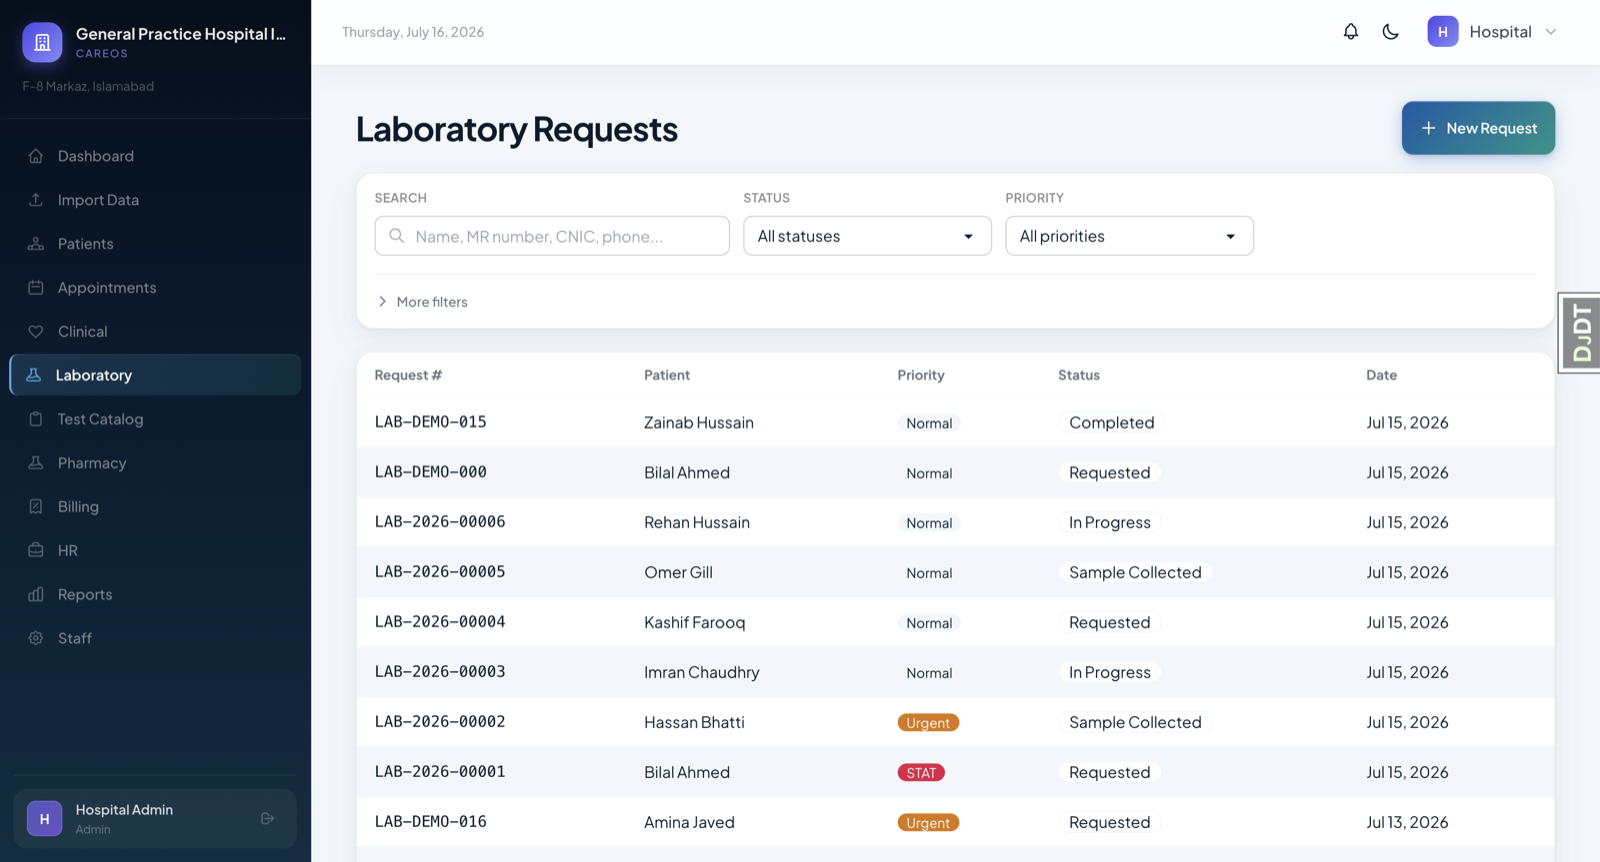Expand More filters section
The width and height of the screenshot is (1600, 862).
coord(422,302)
